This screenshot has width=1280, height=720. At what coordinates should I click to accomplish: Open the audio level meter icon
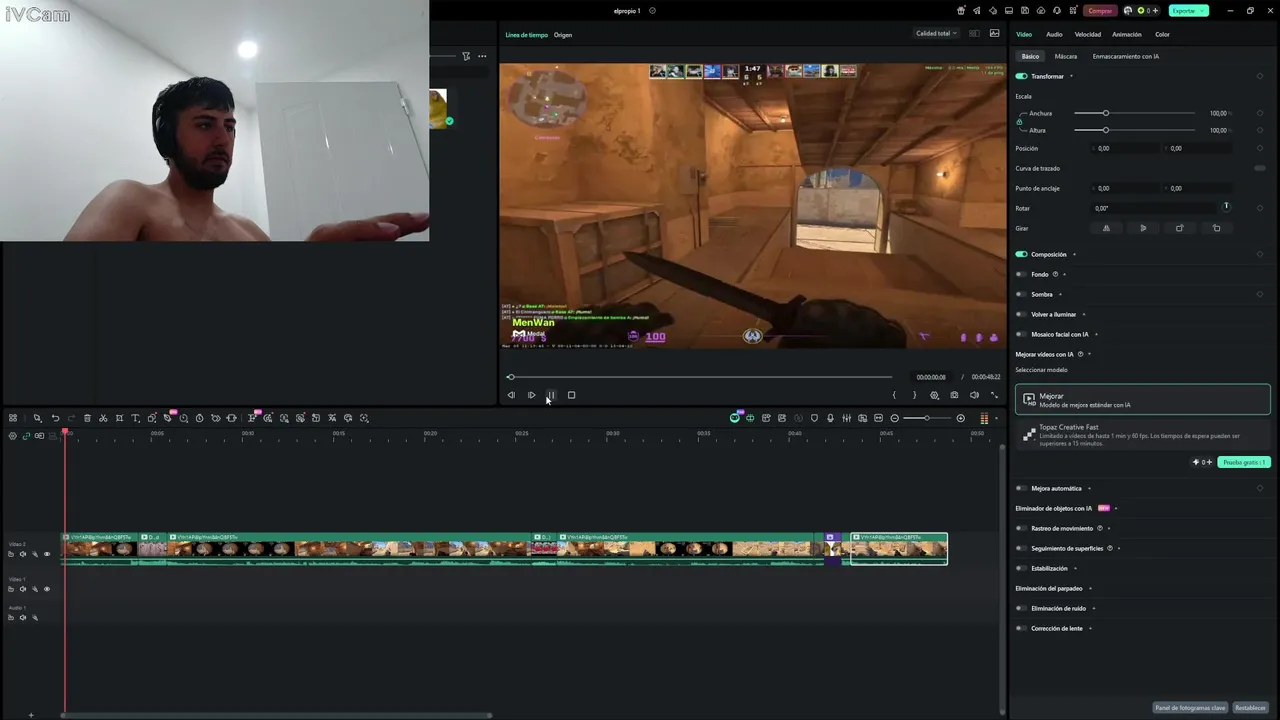(984, 418)
